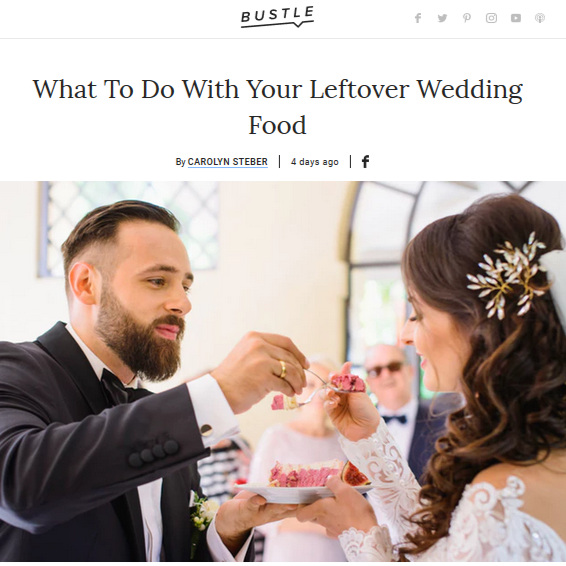
Task: Click the Bustle logo to go home
Action: click(277, 17)
